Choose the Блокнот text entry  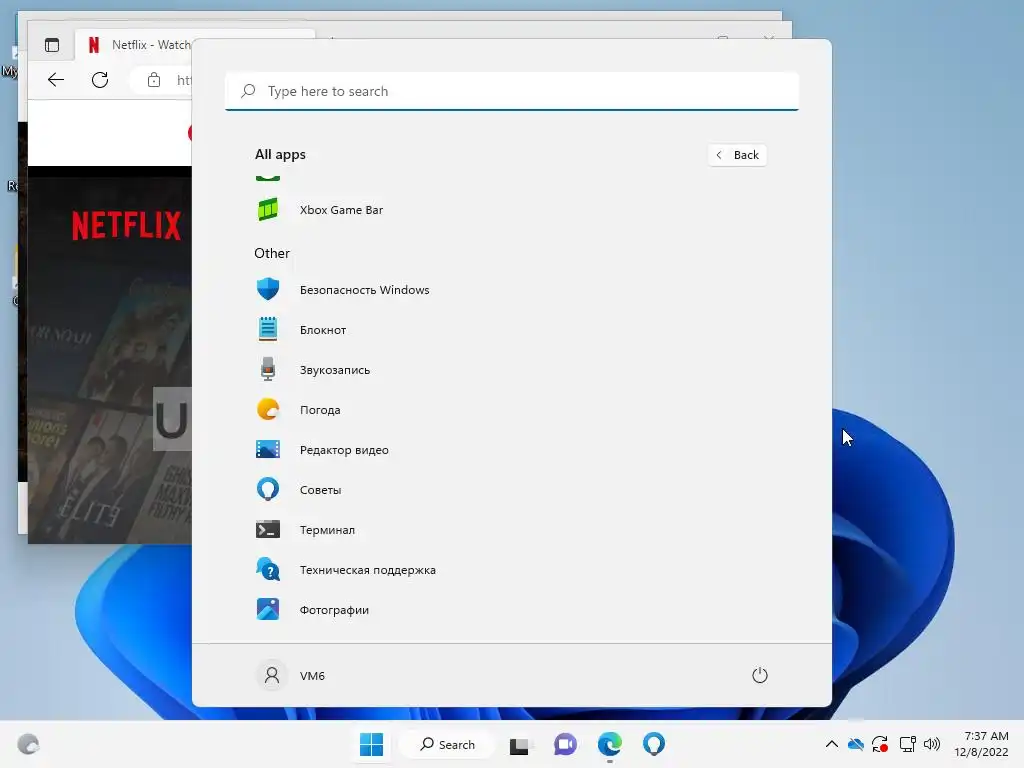click(323, 330)
